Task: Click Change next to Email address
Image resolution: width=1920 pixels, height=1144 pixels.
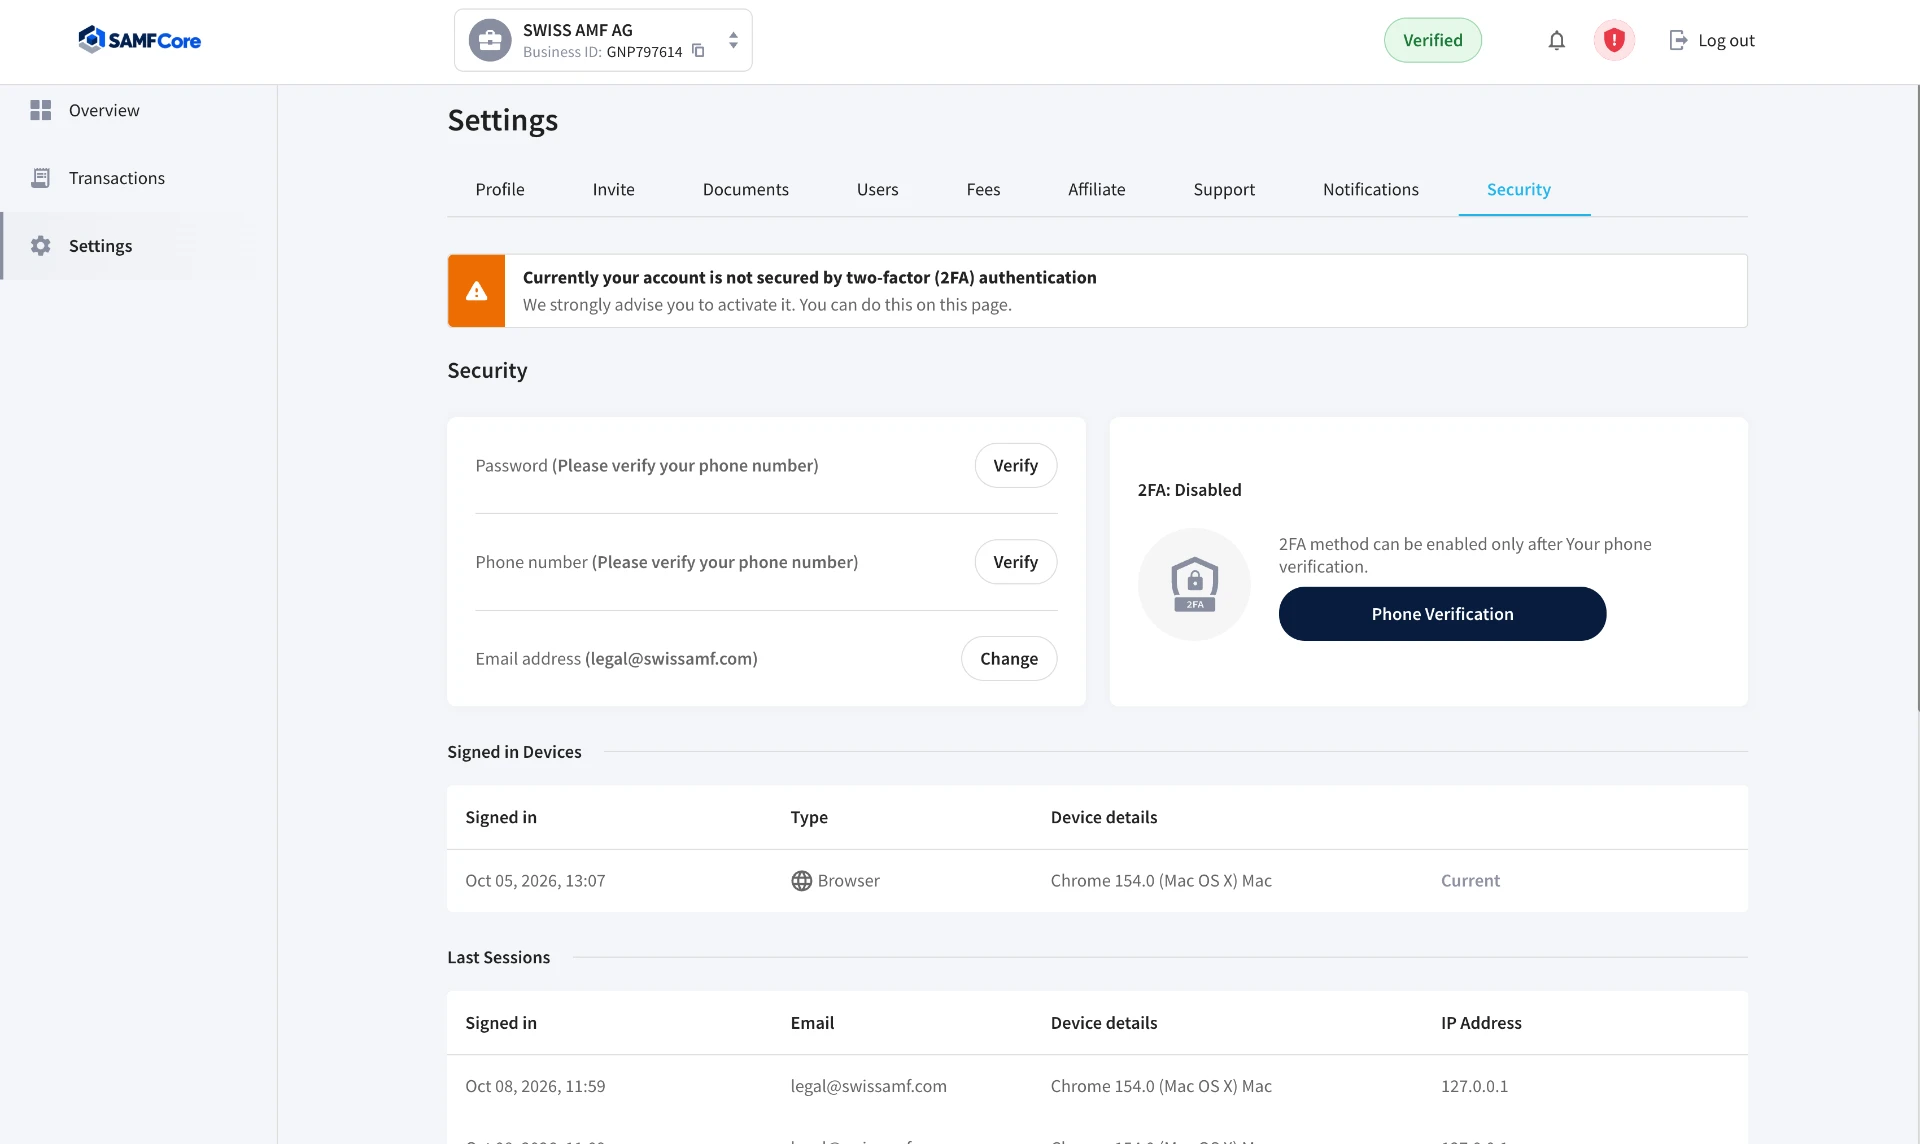Action: coord(1008,659)
